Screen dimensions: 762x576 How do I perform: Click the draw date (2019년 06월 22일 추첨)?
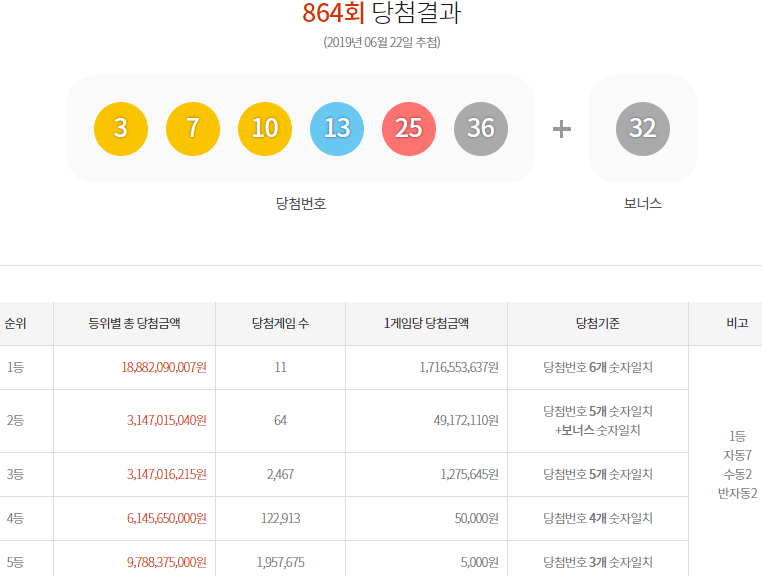tap(382, 42)
